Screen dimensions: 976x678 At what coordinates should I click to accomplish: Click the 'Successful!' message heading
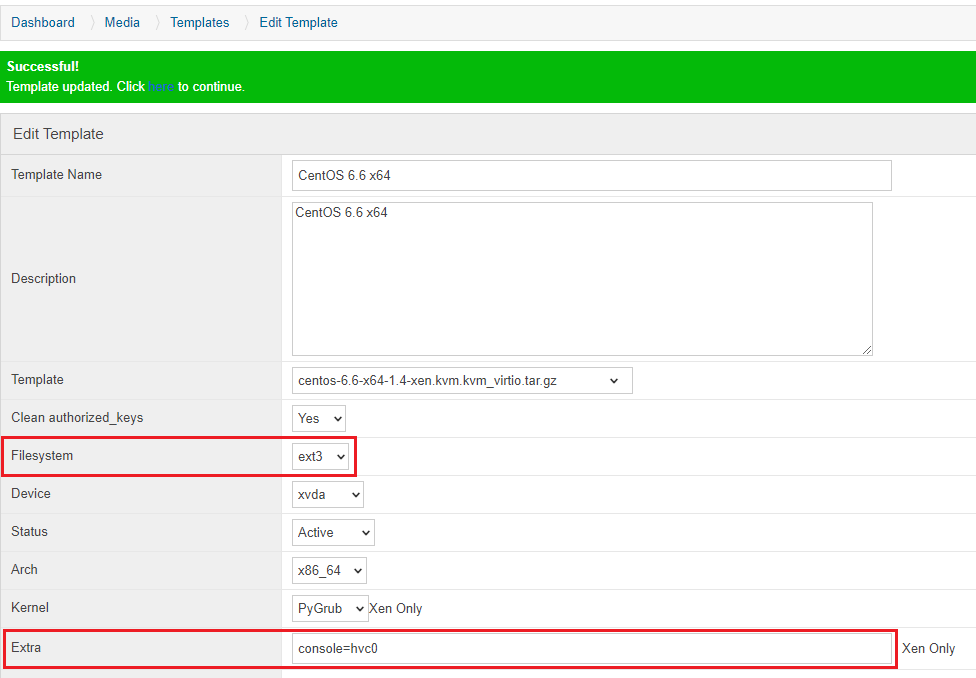[x=43, y=66]
